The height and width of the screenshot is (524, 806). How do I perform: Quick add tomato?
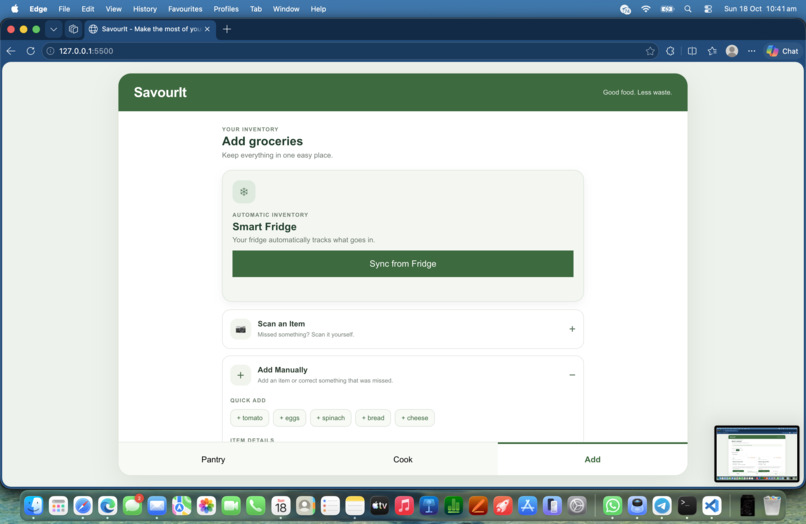[250, 418]
